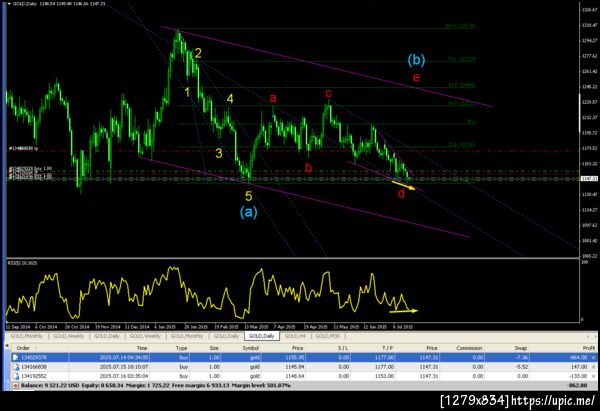The image size is (600, 411).
Task: Sort orders by the S / L column
Action: point(343,348)
